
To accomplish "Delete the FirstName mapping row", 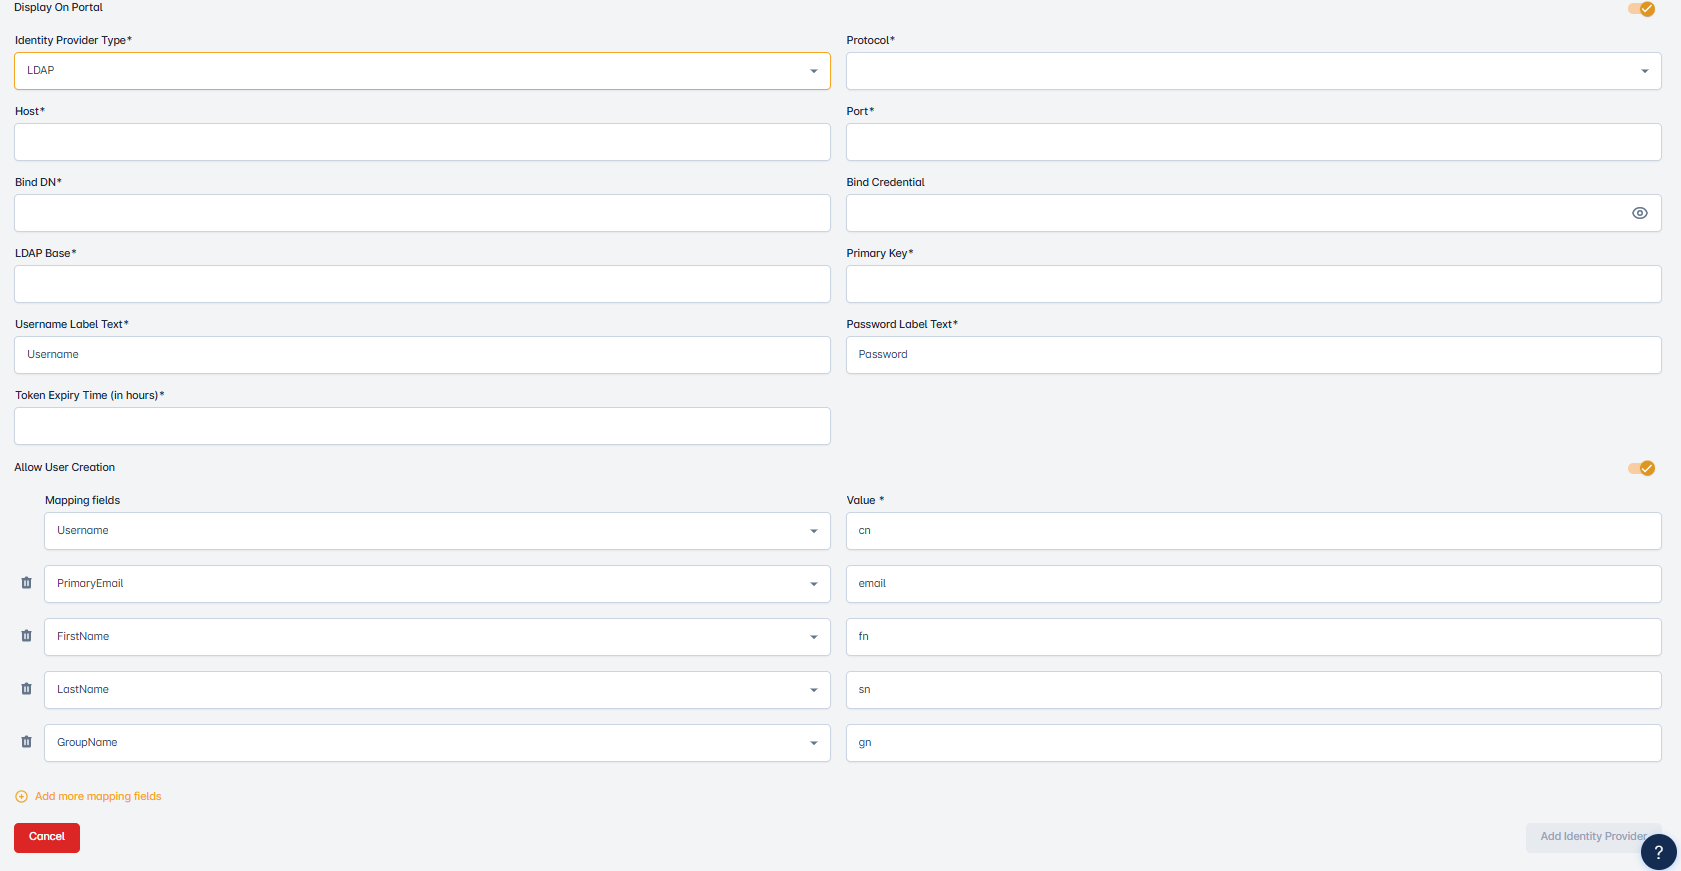I will [x=27, y=636].
